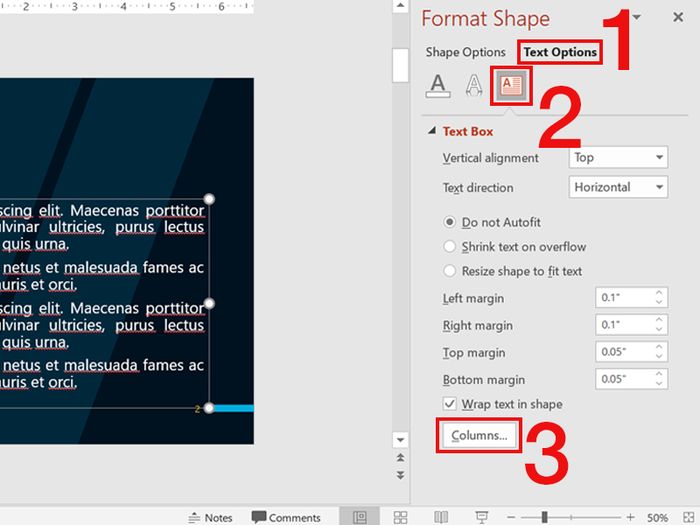Open the Comments pane
The image size is (700, 525).
286,517
